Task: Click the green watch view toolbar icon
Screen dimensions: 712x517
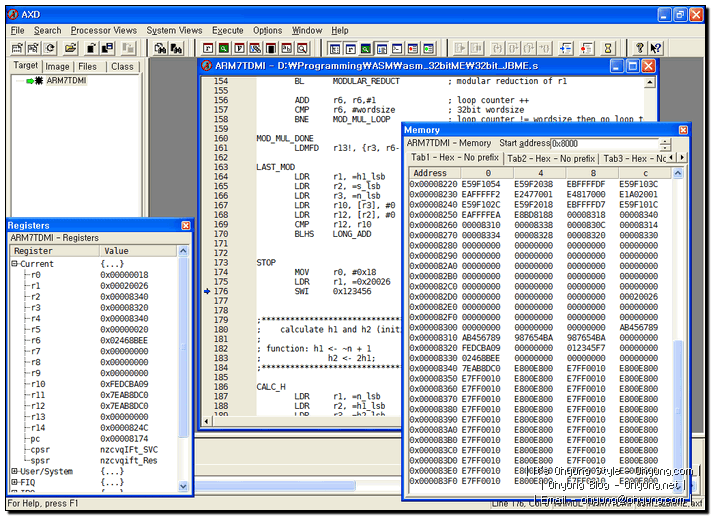Action: [x=226, y=48]
